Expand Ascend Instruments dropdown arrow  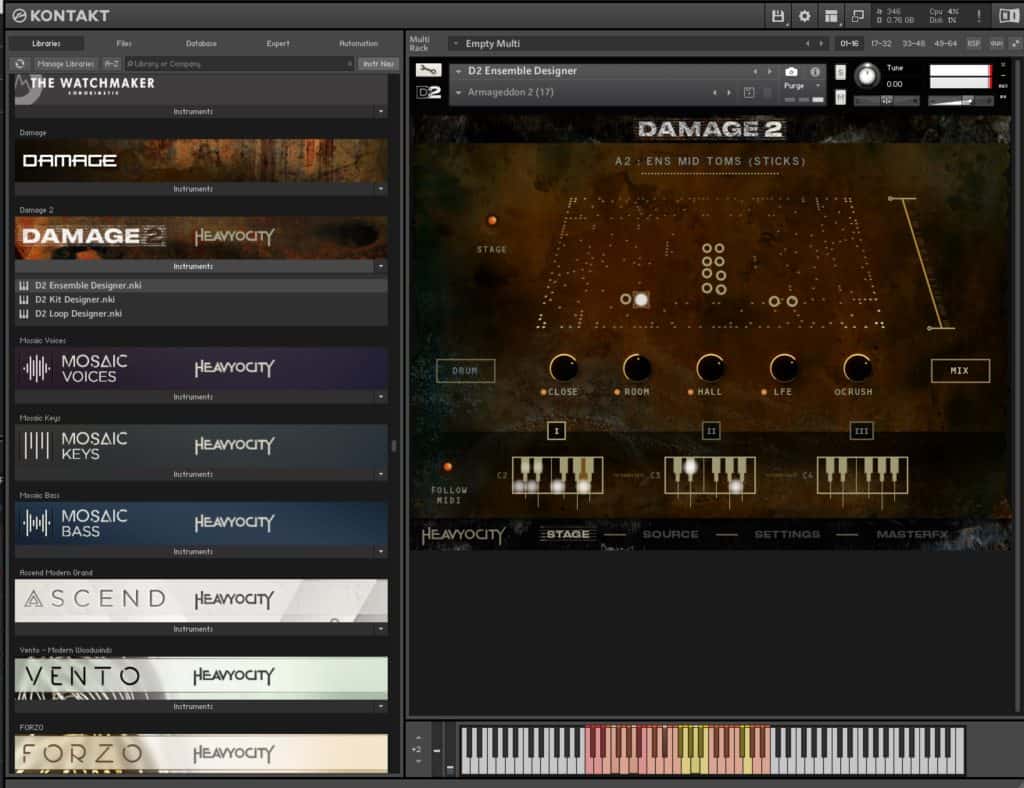tap(381, 629)
